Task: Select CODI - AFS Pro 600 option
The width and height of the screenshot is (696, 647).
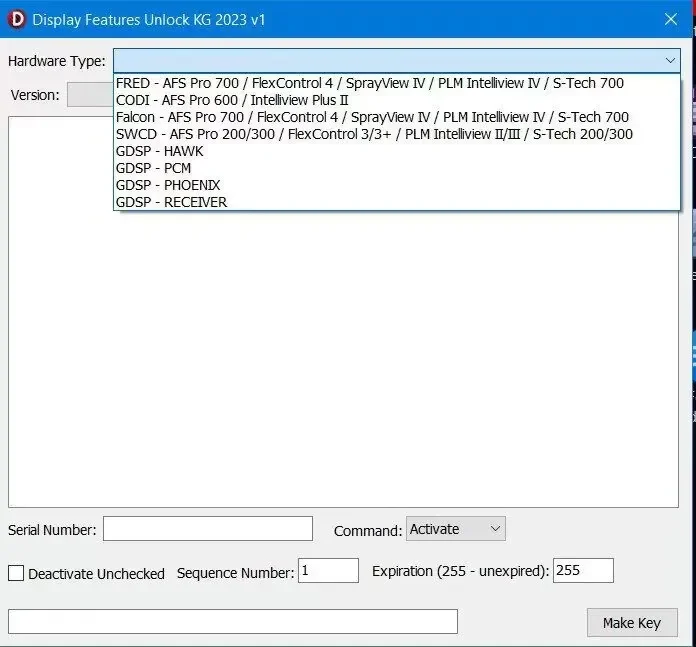Action: tap(396, 100)
